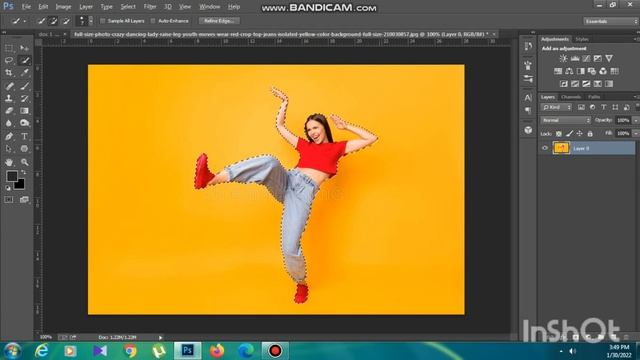Toggle lock transparent pixels
The image size is (640, 360).
click(x=559, y=133)
